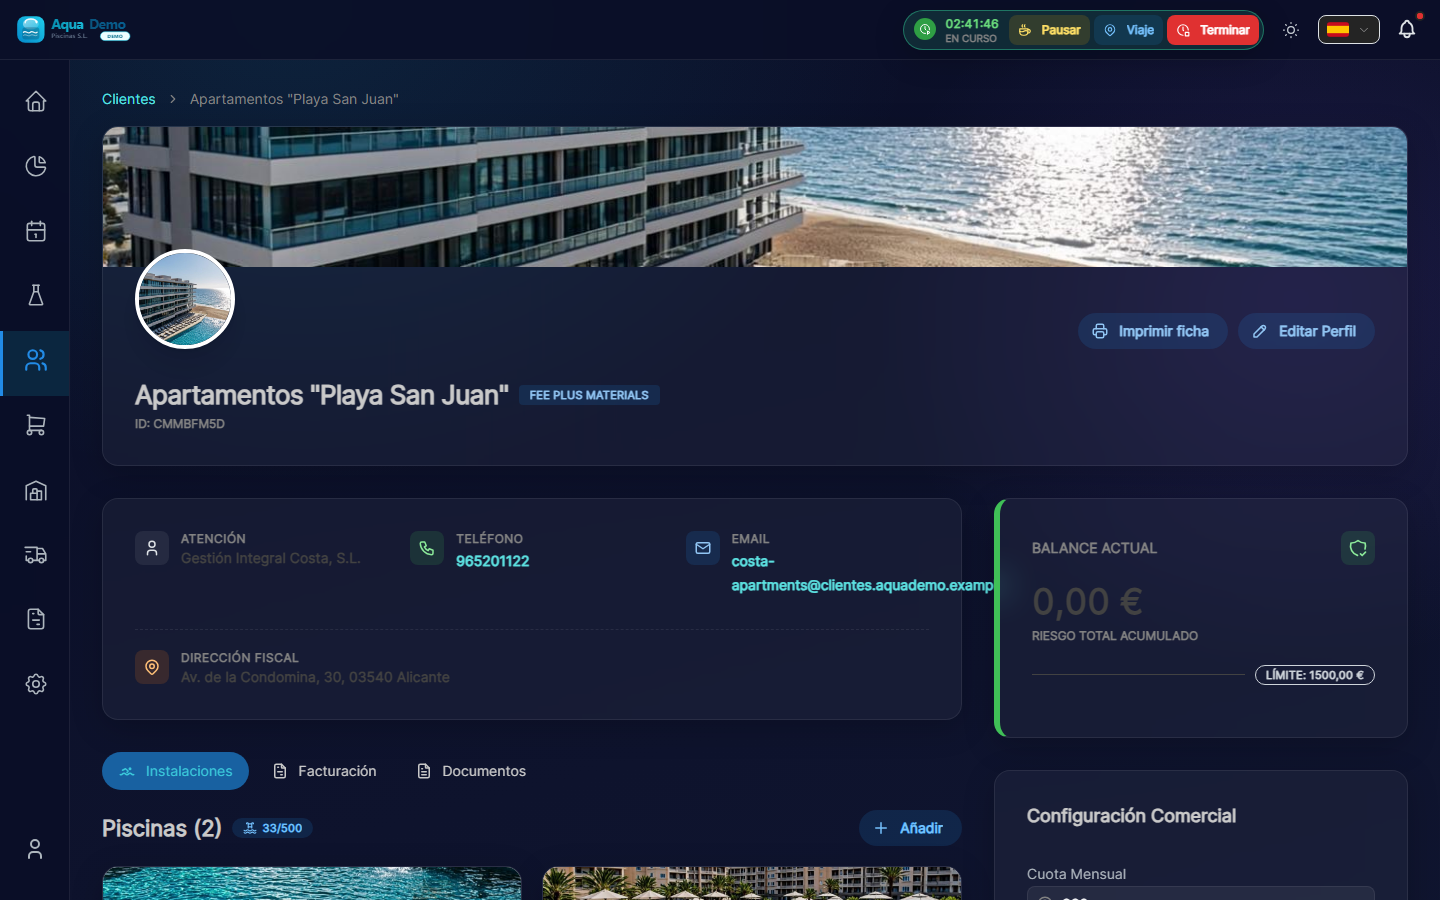
Task: Open the user profile icon at sidebar bottom
Action: [x=35, y=849]
